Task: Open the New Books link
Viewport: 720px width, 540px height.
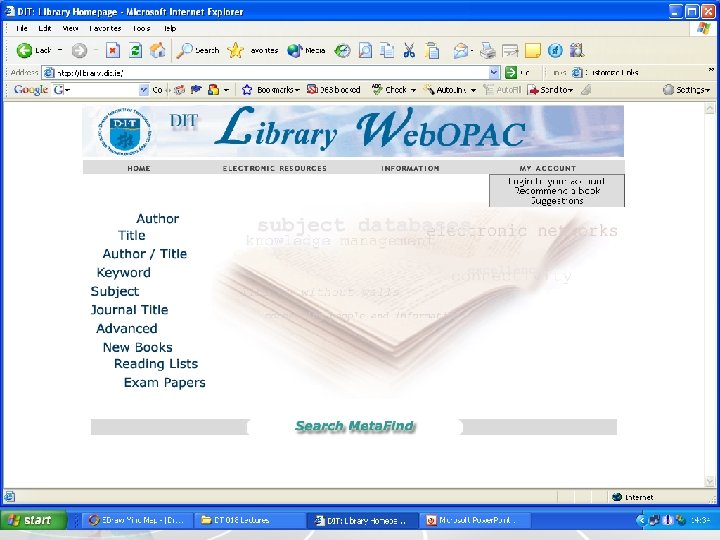Action: (138, 347)
